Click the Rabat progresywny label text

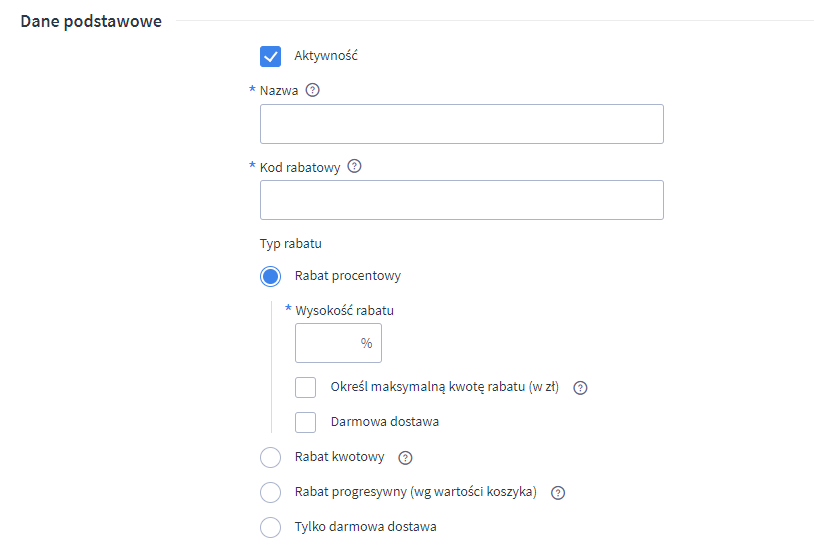pyautogui.click(x=415, y=492)
